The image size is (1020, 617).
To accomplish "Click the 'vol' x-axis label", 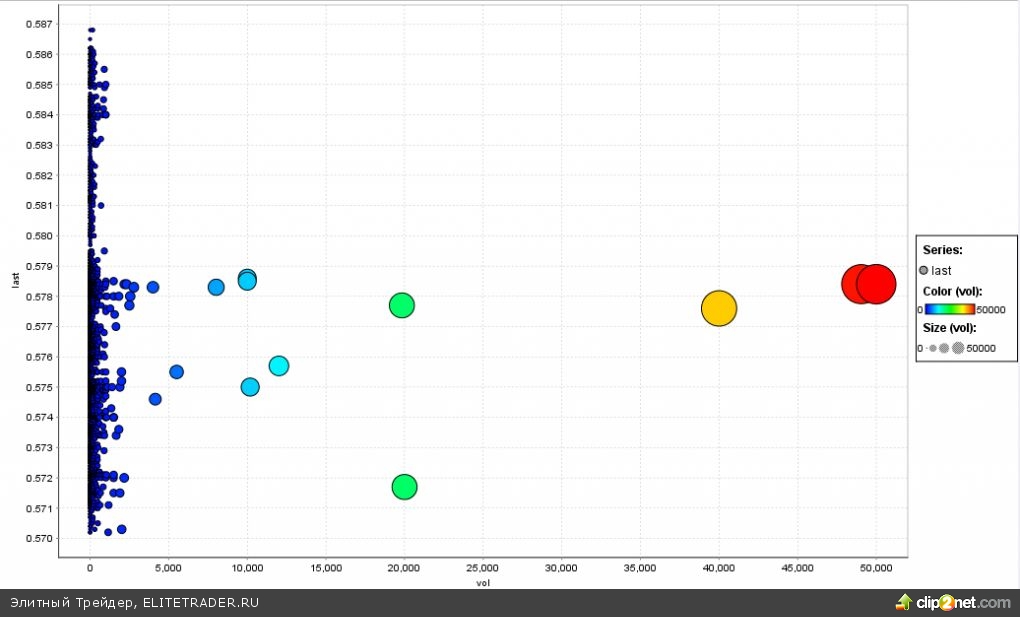I will (483, 582).
